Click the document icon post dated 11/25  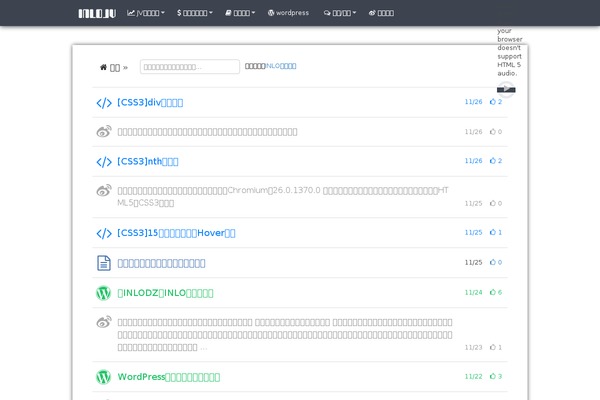[x=104, y=263]
